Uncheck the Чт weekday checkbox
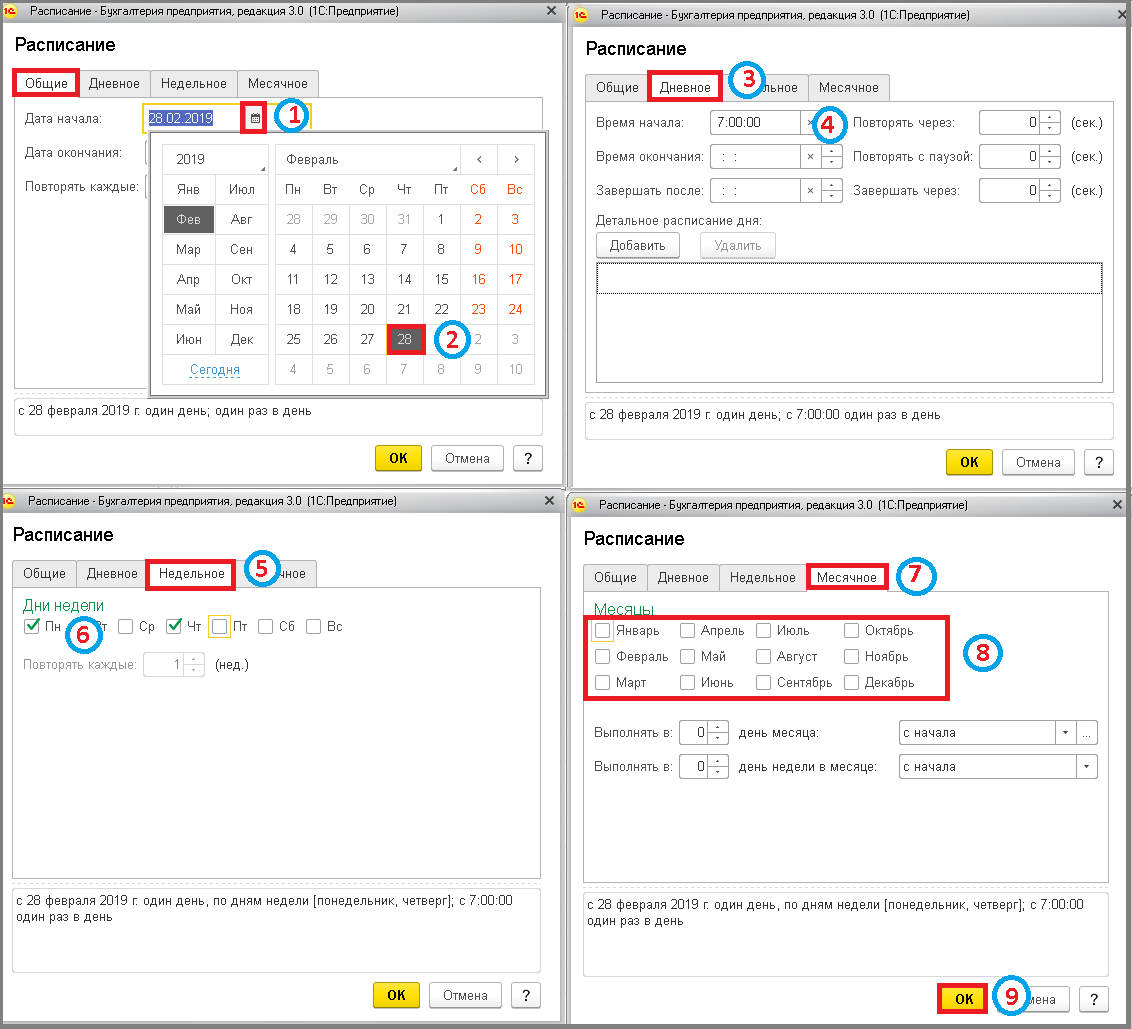 click(174, 626)
